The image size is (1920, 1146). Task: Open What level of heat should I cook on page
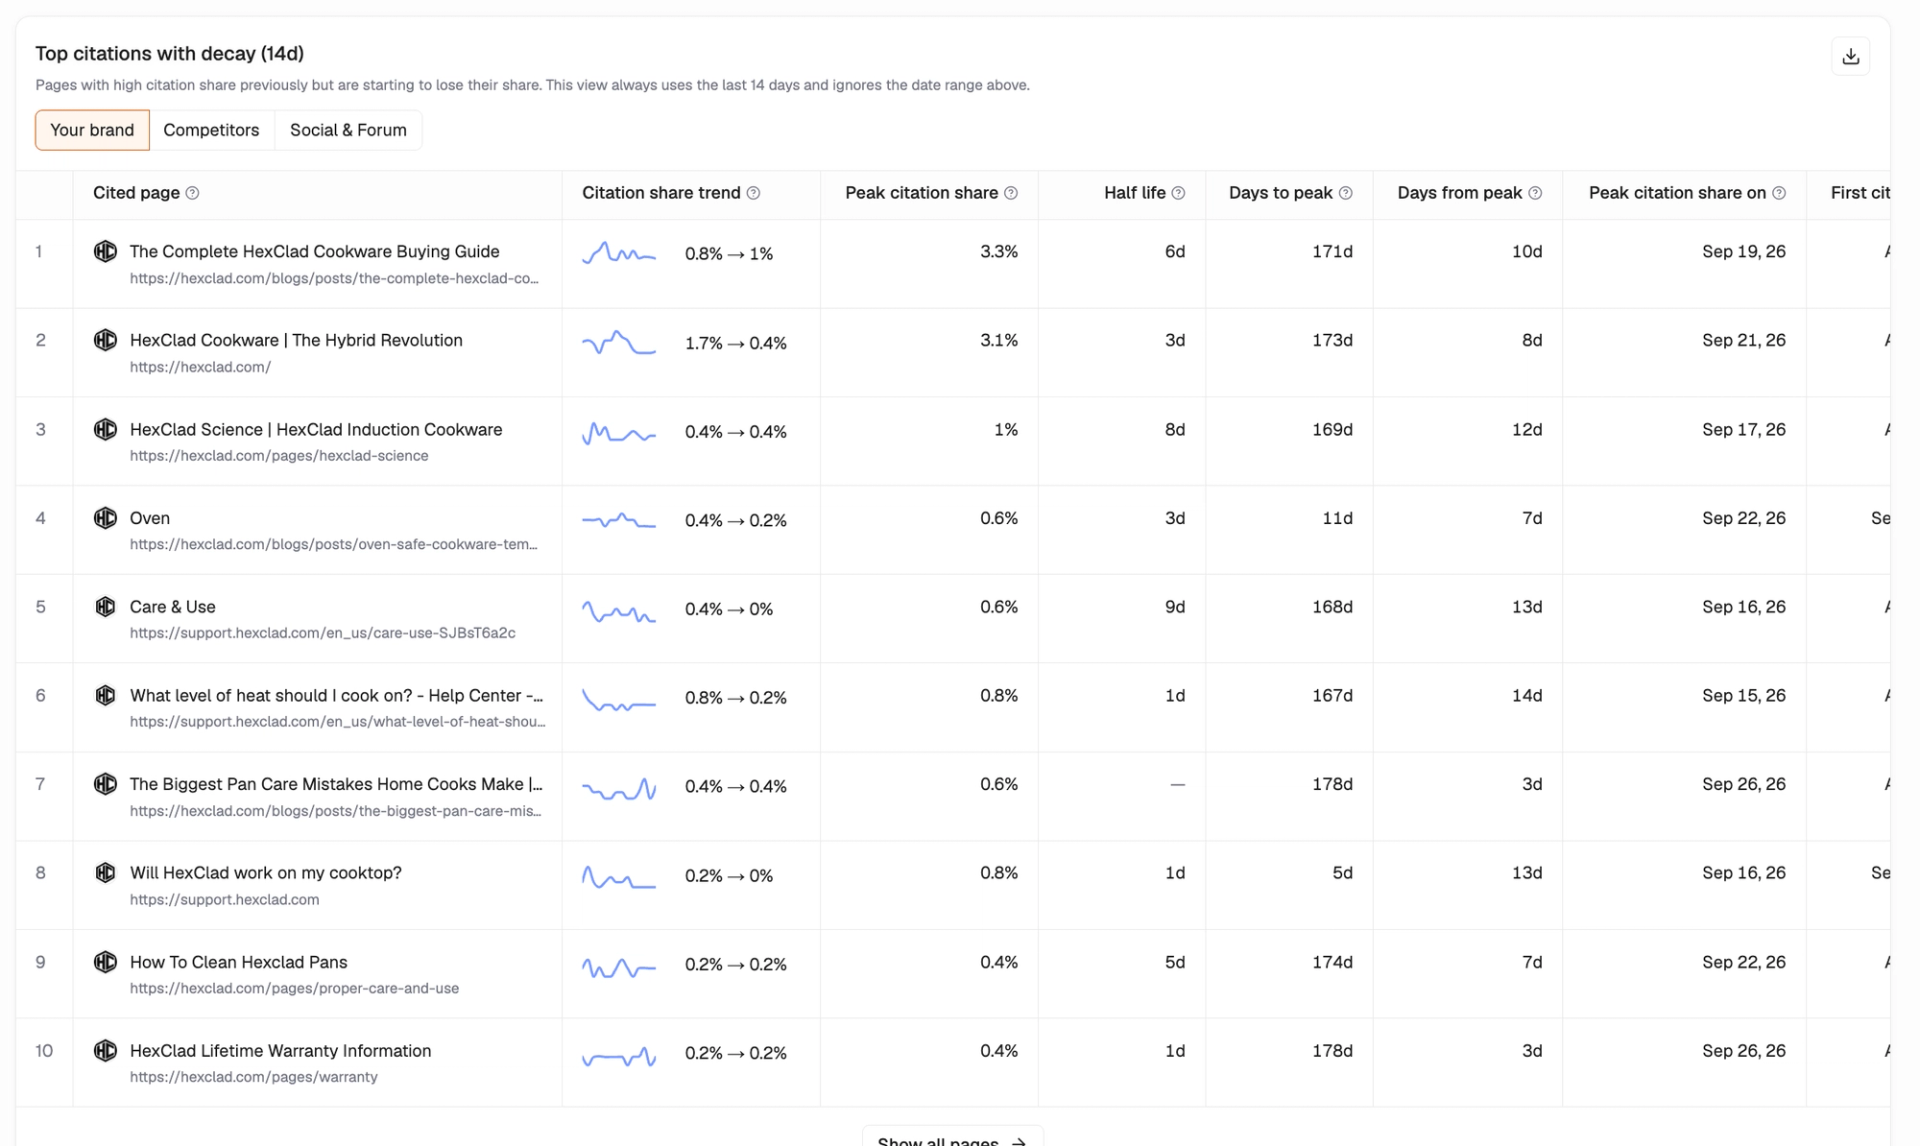pos(336,695)
